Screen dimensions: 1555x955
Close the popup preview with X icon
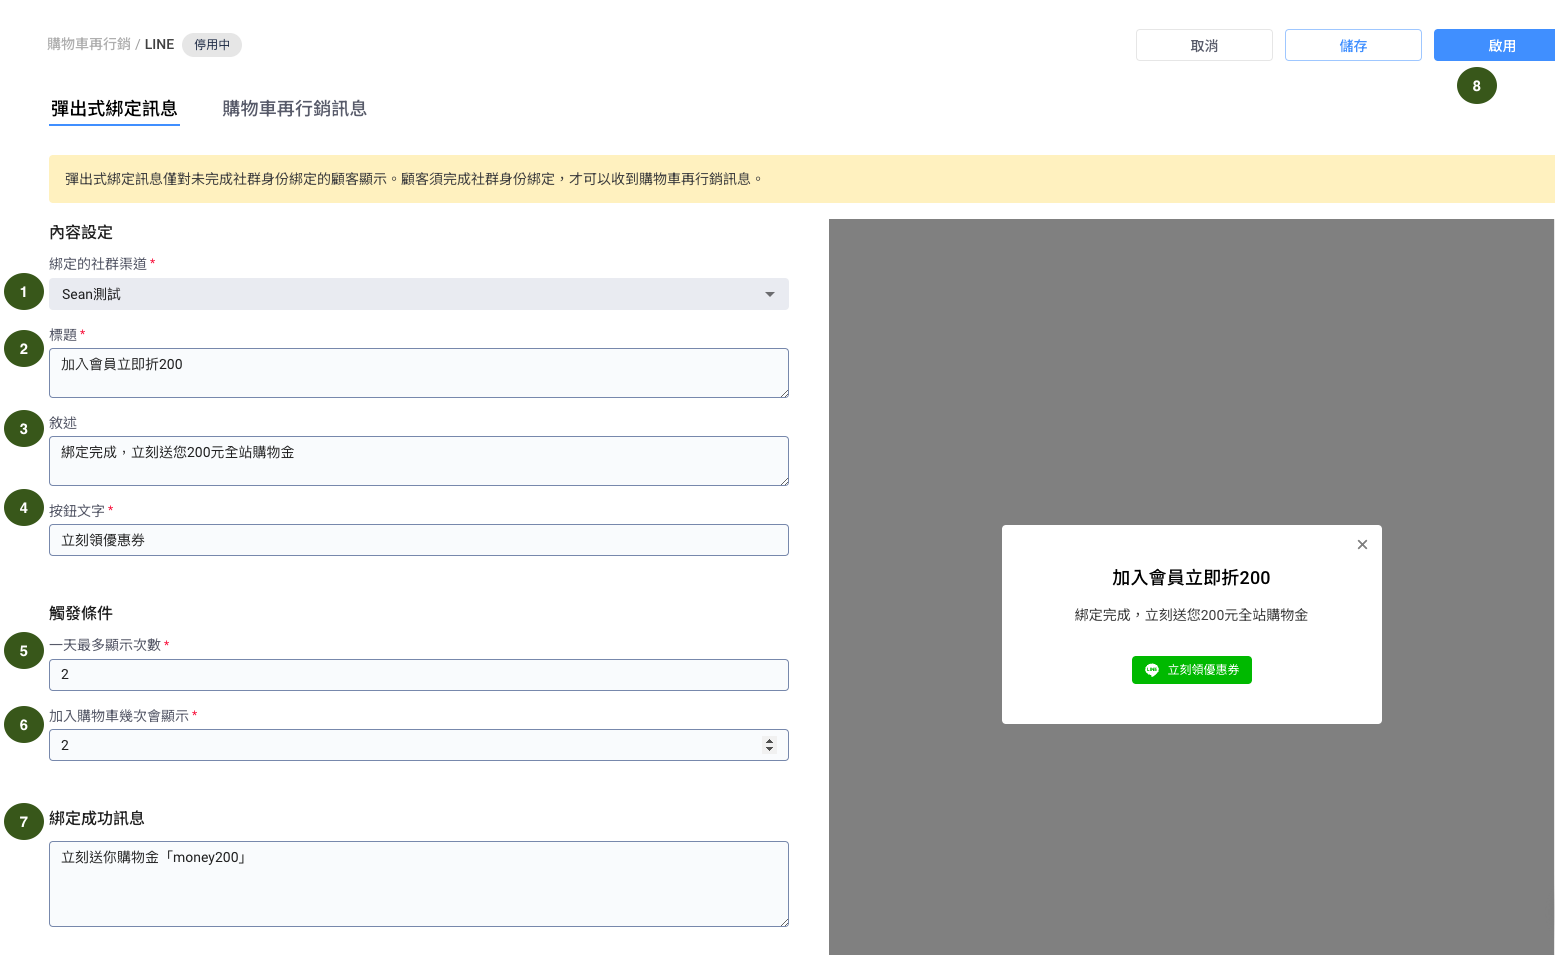[1362, 545]
